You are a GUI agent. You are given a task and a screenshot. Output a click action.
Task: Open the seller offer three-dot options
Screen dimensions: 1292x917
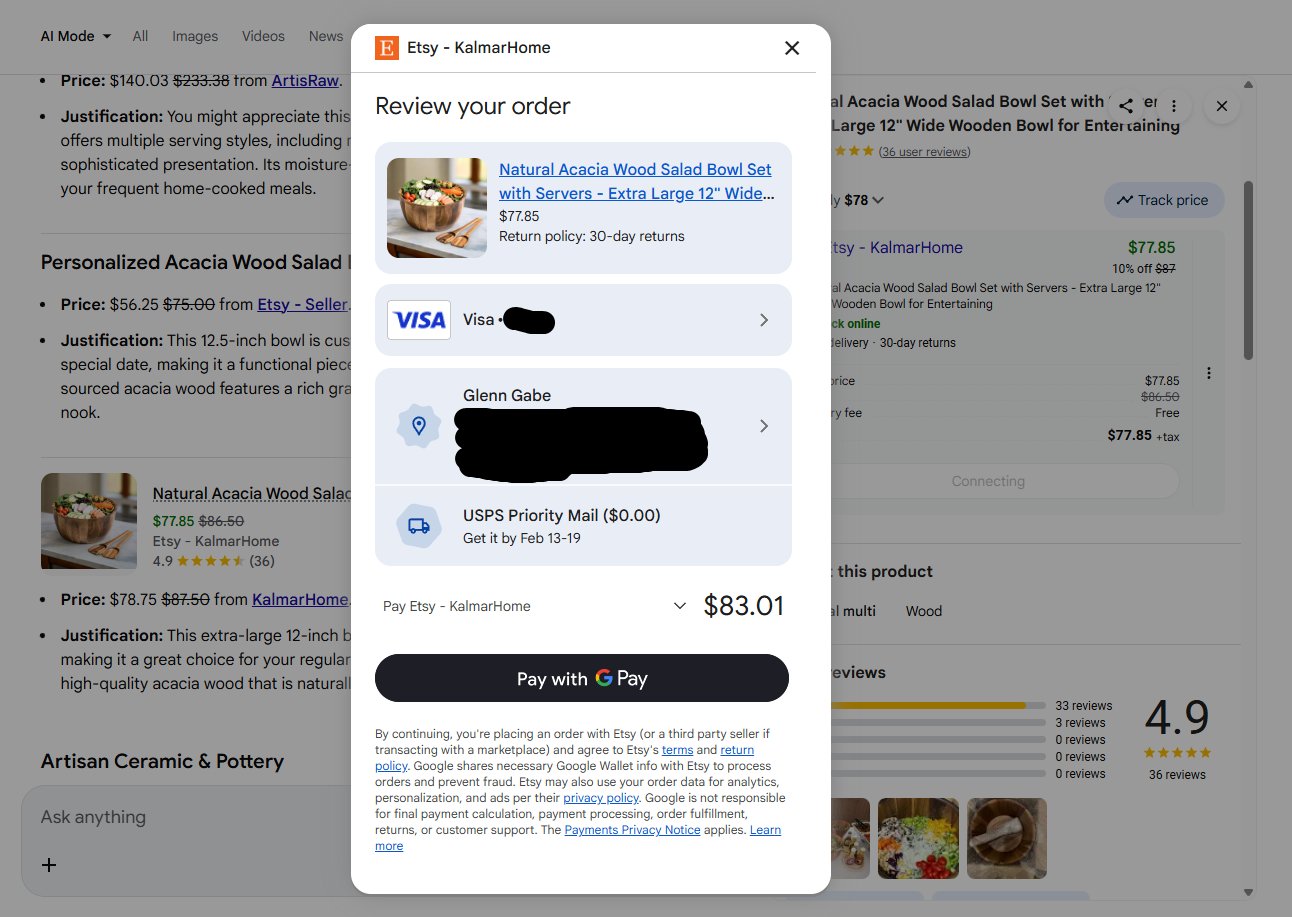pos(1209,373)
